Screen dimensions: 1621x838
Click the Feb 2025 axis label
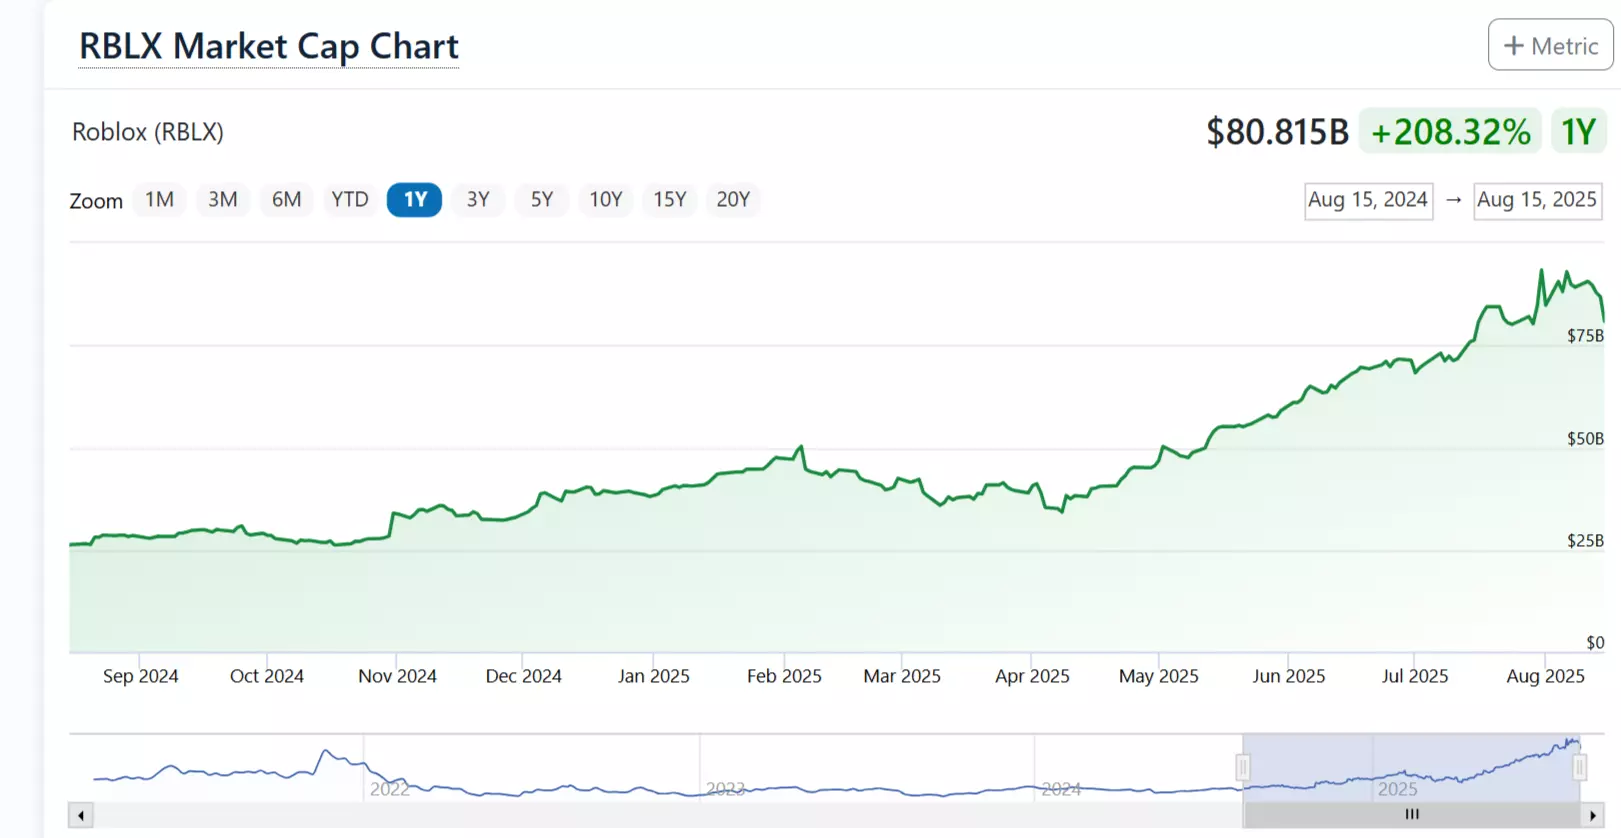tap(784, 676)
